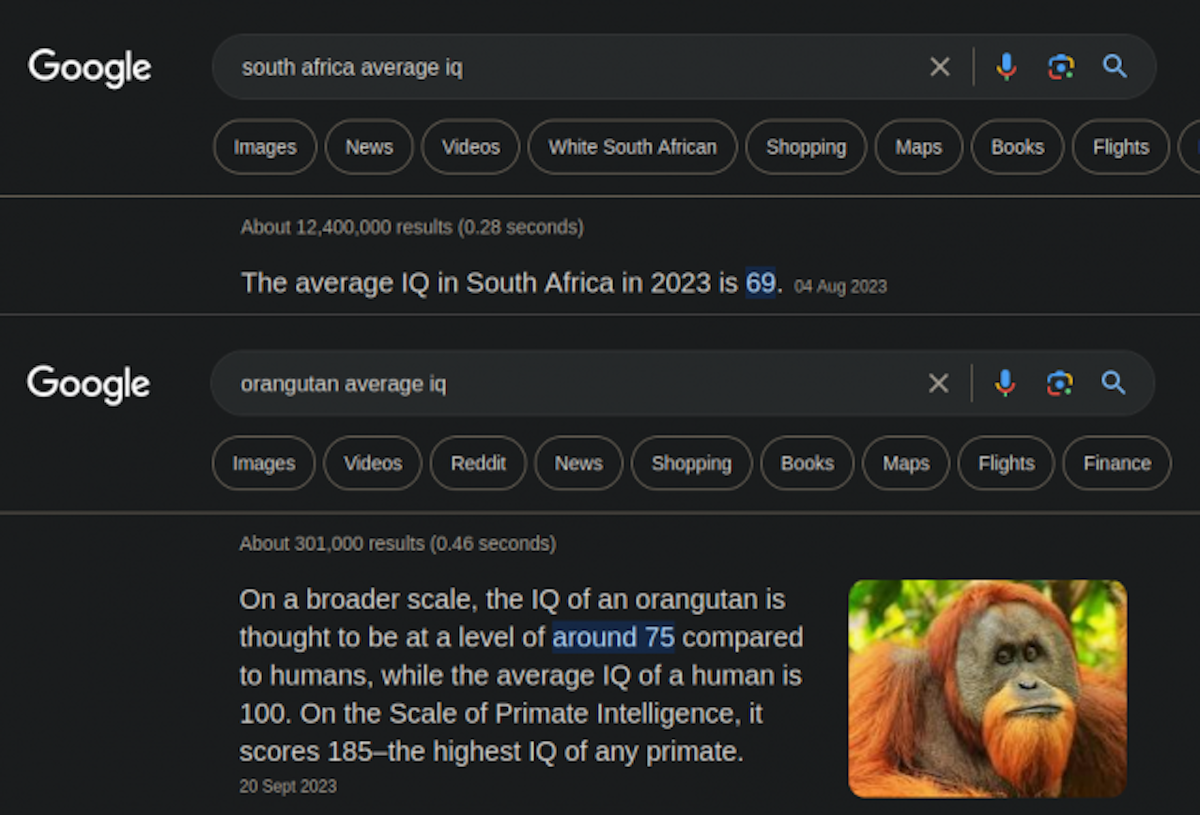Image resolution: width=1200 pixels, height=815 pixels.
Task: Click the Google logo at the top
Action: [x=90, y=68]
